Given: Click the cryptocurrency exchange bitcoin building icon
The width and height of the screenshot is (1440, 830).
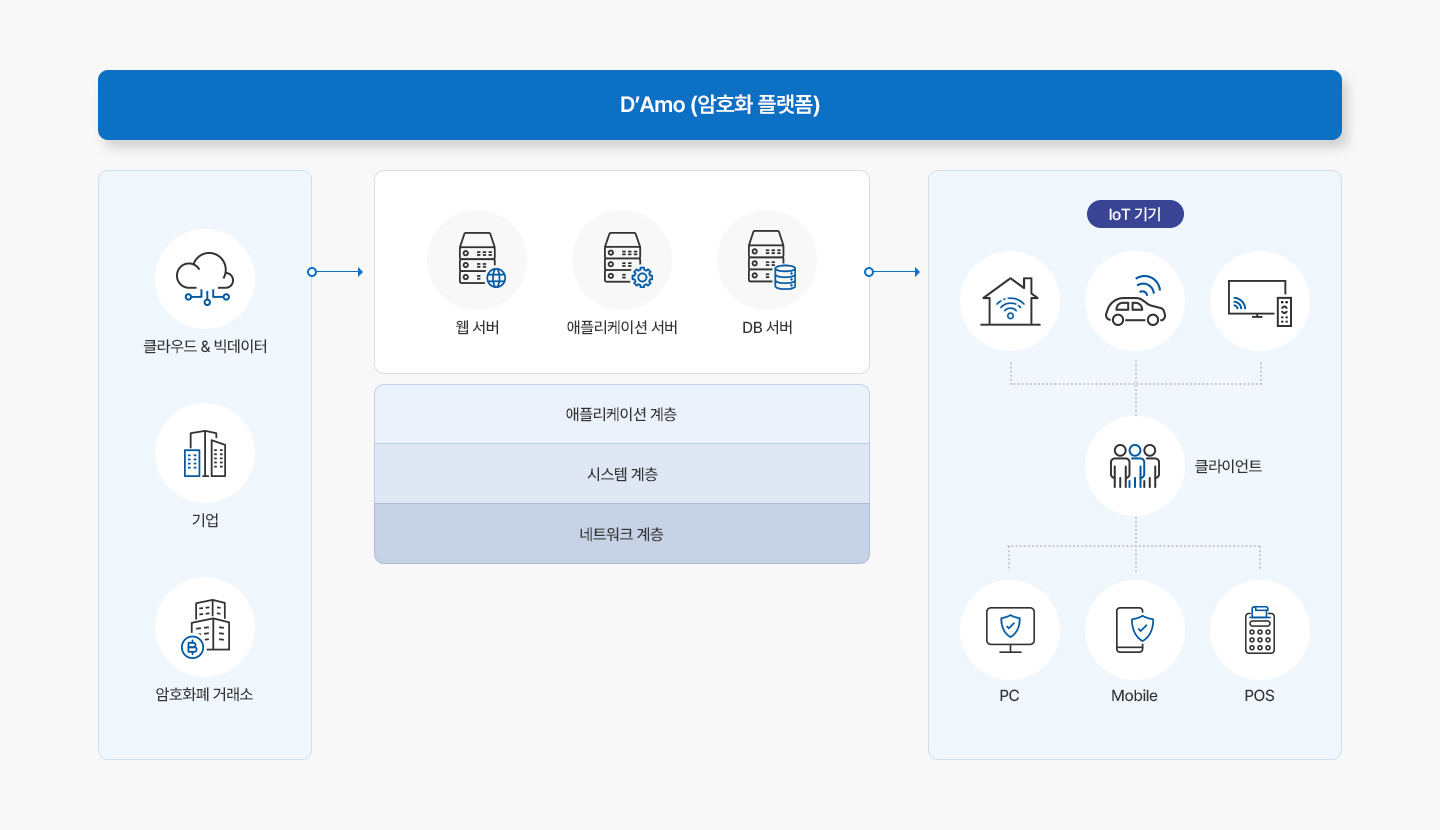Looking at the screenshot, I should point(205,627).
